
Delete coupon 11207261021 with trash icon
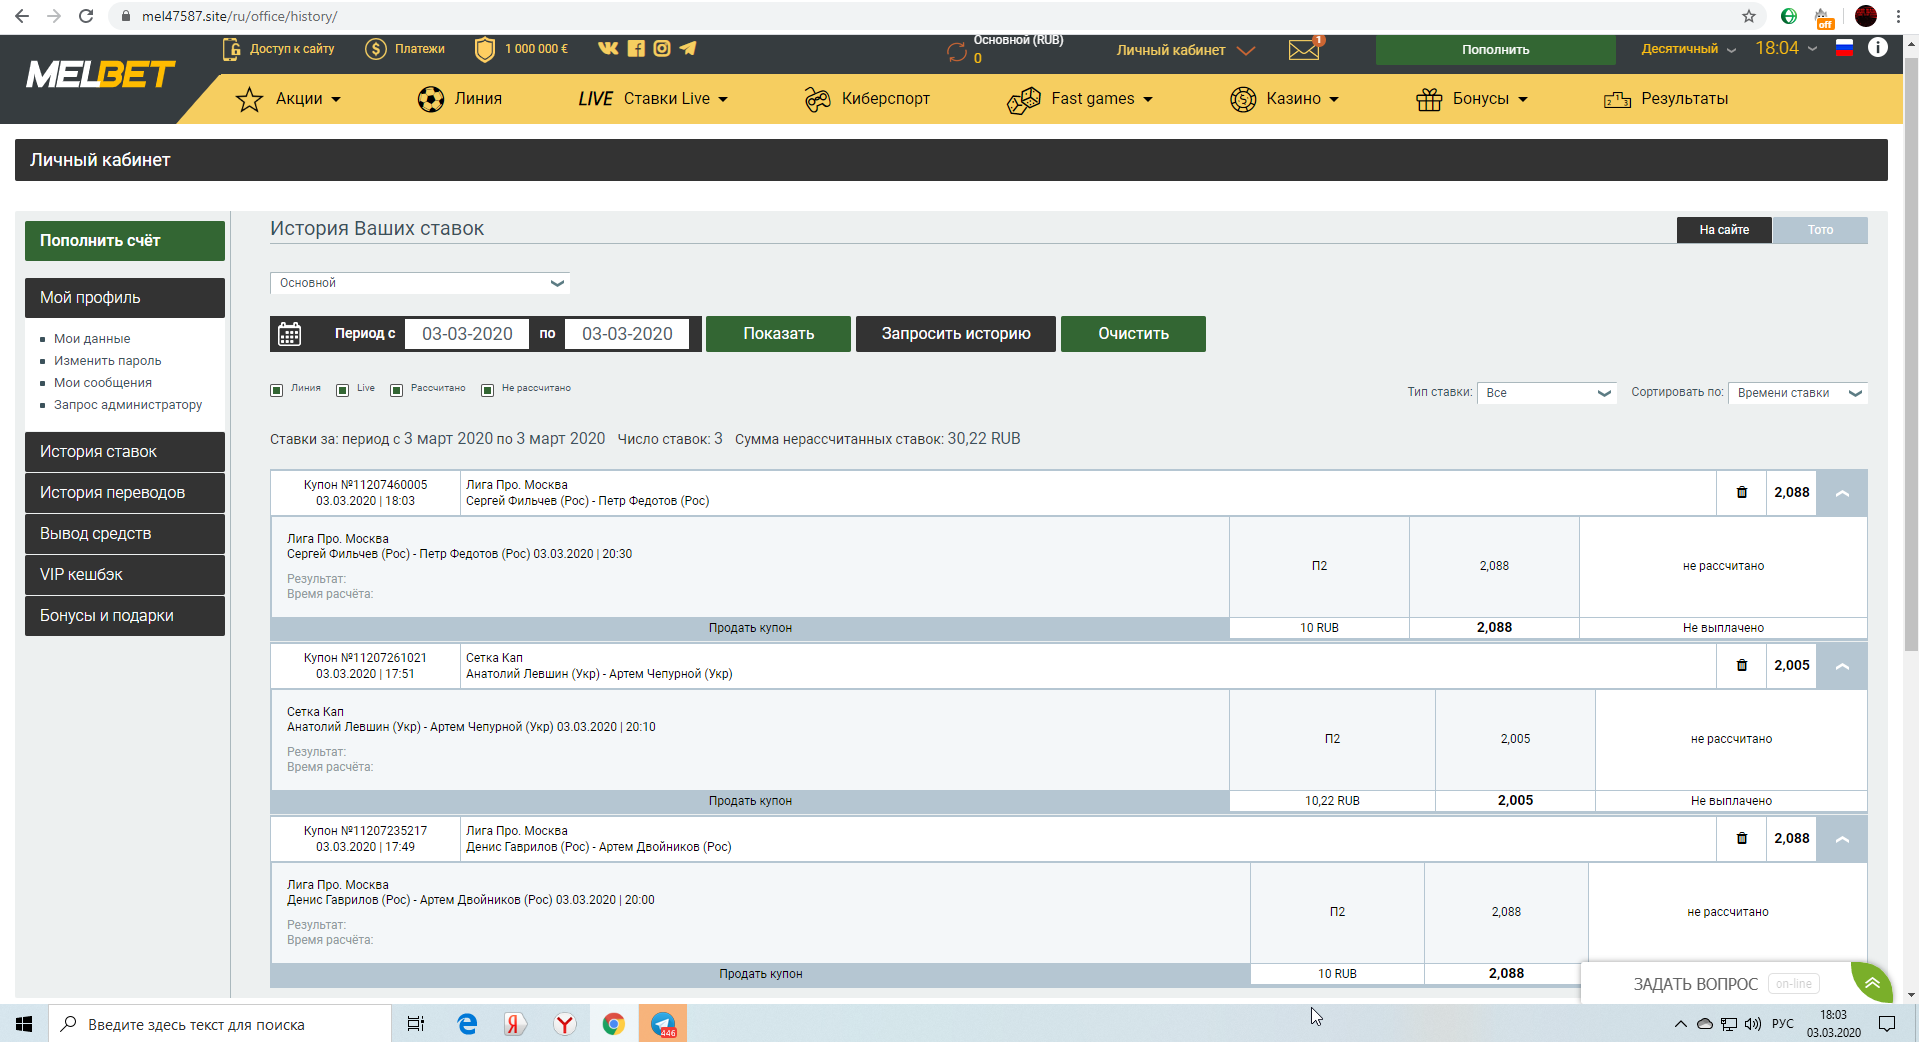tap(1742, 665)
